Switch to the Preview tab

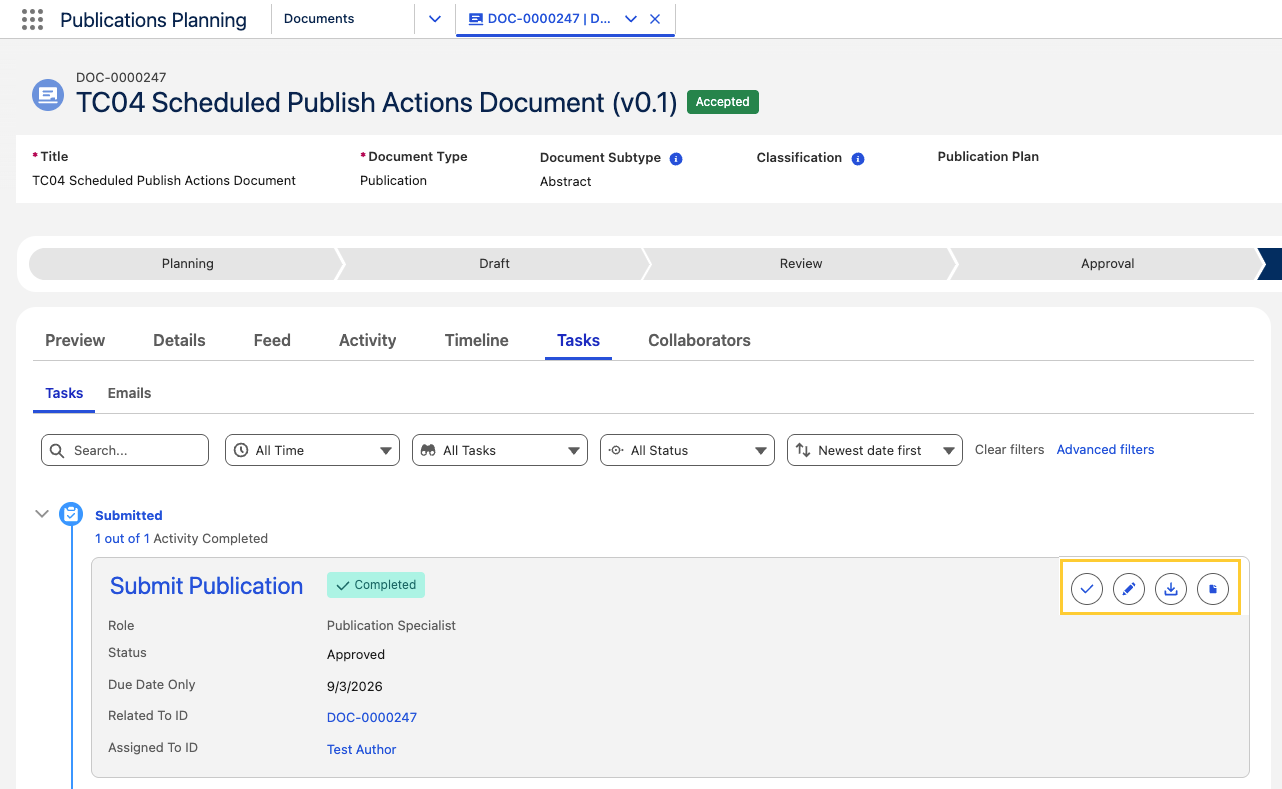pyautogui.click(x=75, y=340)
